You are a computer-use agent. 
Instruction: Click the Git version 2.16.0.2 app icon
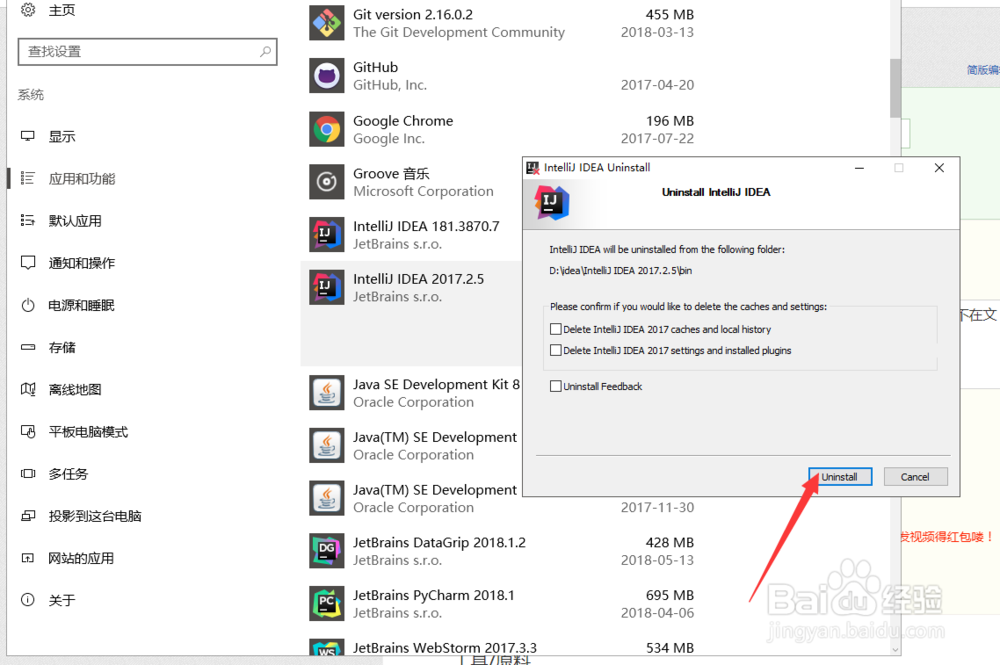pyautogui.click(x=327, y=23)
